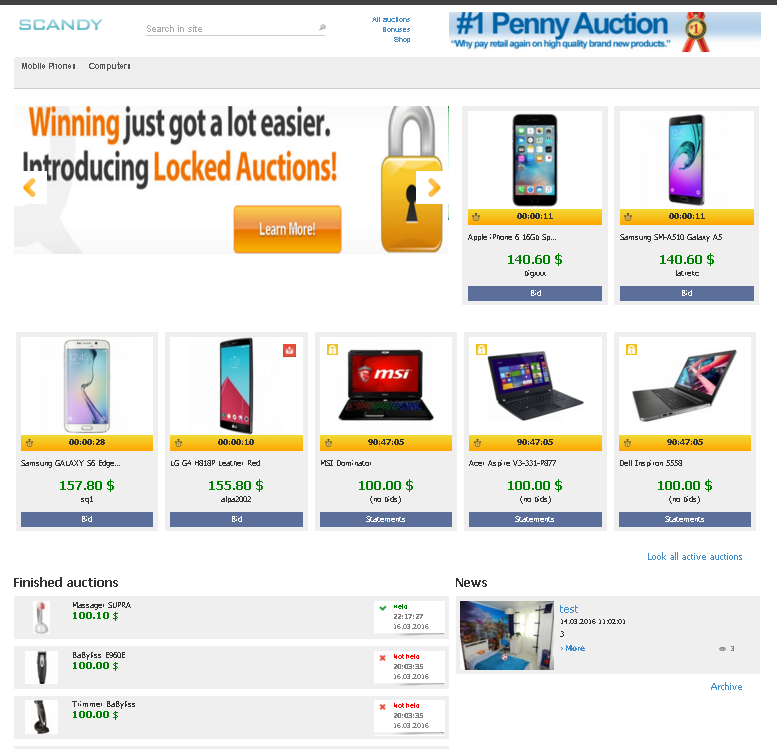Open the news Archive link
The image size is (777, 749).
(726, 687)
